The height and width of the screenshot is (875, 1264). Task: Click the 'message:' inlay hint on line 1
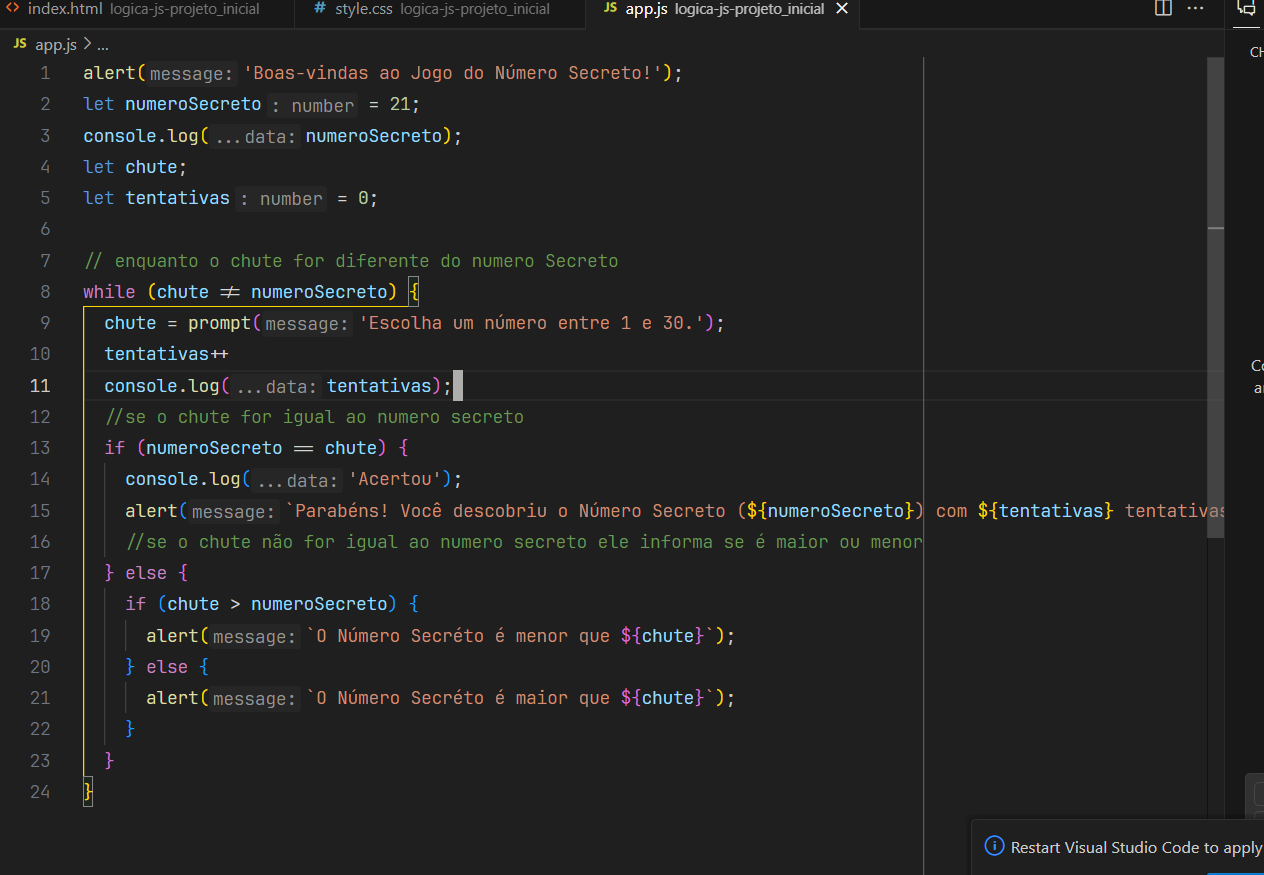click(x=191, y=74)
